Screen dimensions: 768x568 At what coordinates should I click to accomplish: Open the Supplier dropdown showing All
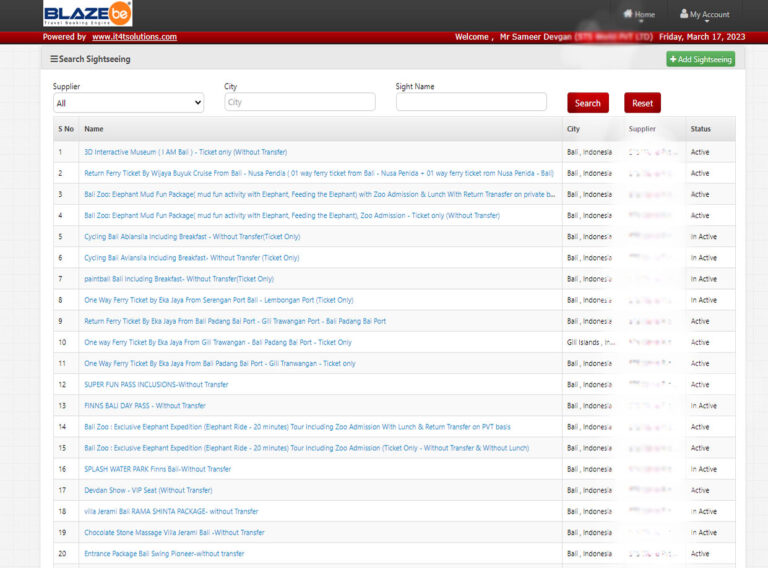click(x=128, y=103)
